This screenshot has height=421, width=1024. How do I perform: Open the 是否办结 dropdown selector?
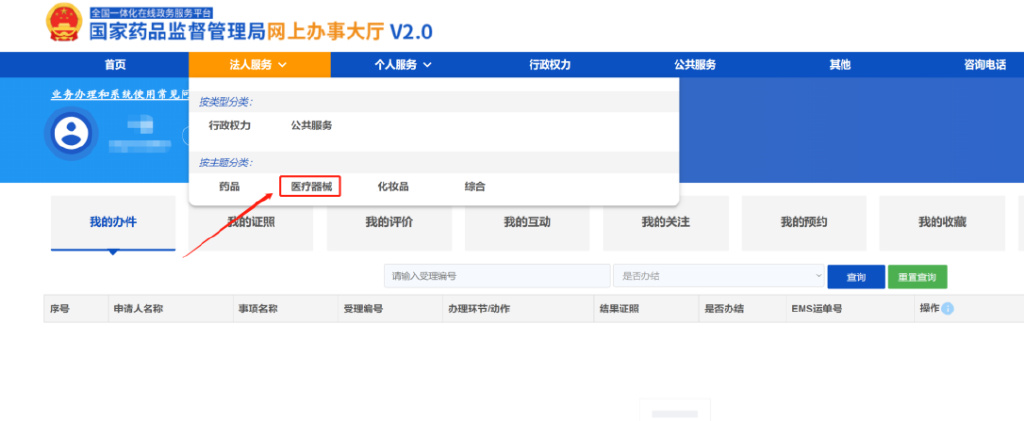pyautogui.click(x=717, y=277)
